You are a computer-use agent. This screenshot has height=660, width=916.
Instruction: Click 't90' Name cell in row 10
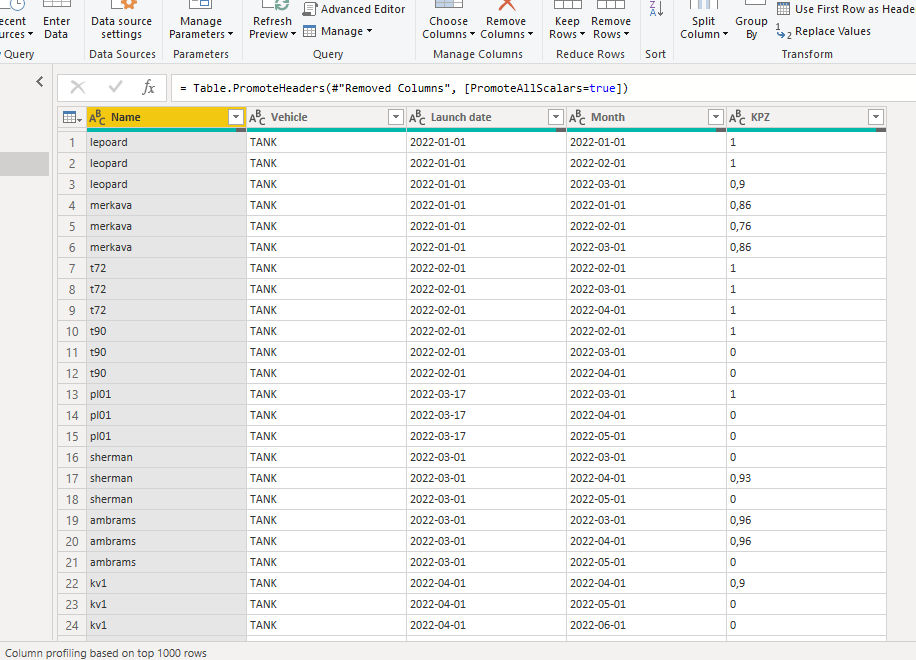coord(166,331)
